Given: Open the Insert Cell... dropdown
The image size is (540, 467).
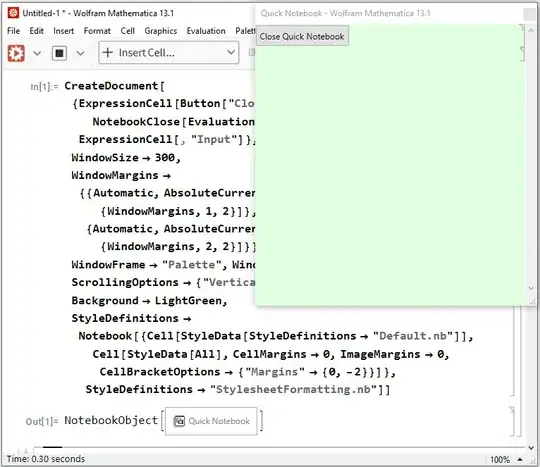Looking at the screenshot, I should point(169,53).
